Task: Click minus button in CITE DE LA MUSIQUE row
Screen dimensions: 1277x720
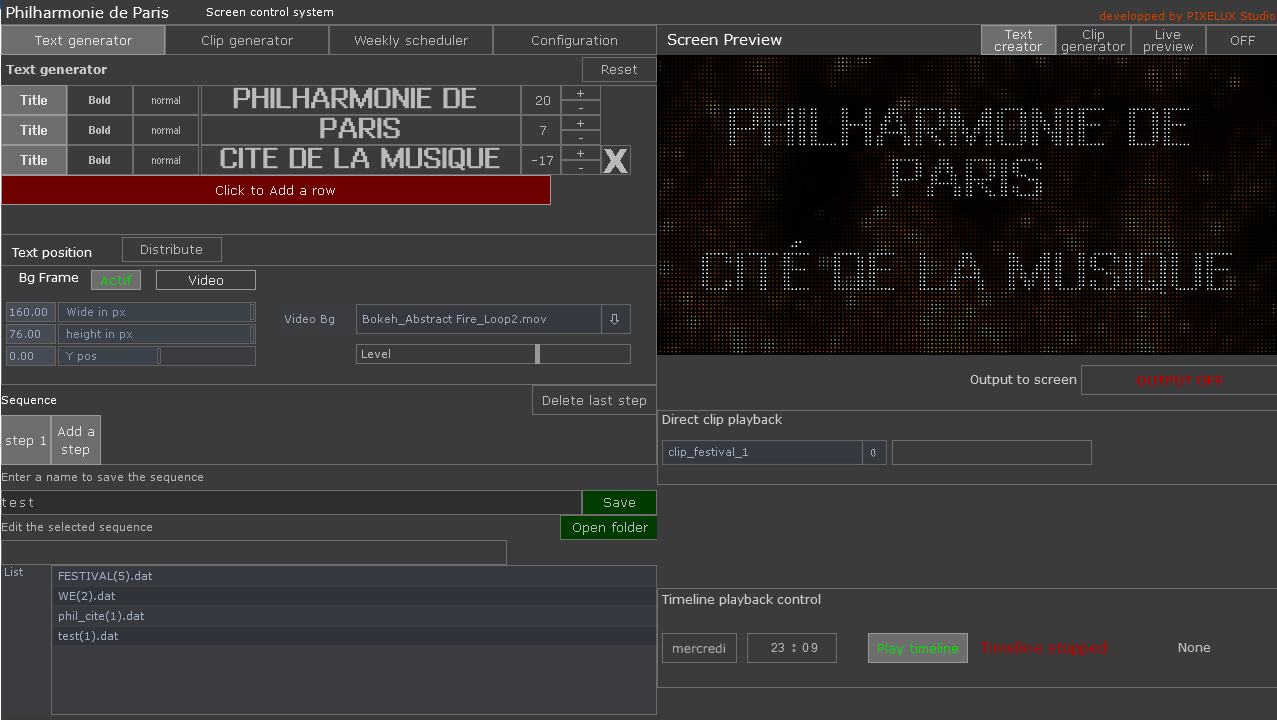Action: (x=581, y=168)
